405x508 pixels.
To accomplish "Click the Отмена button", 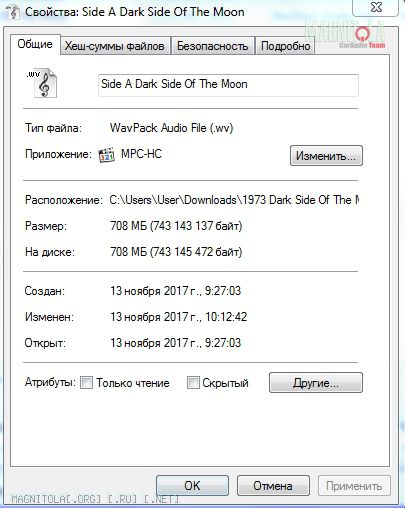I will [273, 485].
